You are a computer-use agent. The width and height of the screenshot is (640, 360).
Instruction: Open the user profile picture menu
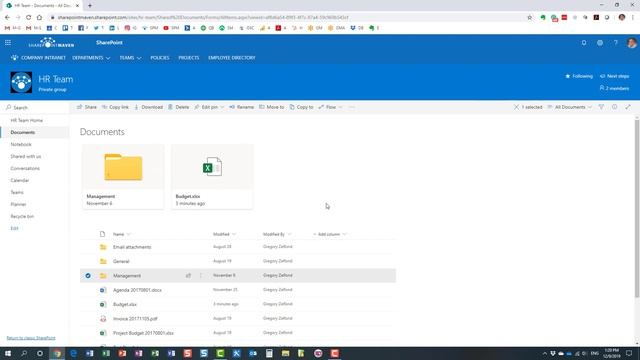click(x=631, y=42)
